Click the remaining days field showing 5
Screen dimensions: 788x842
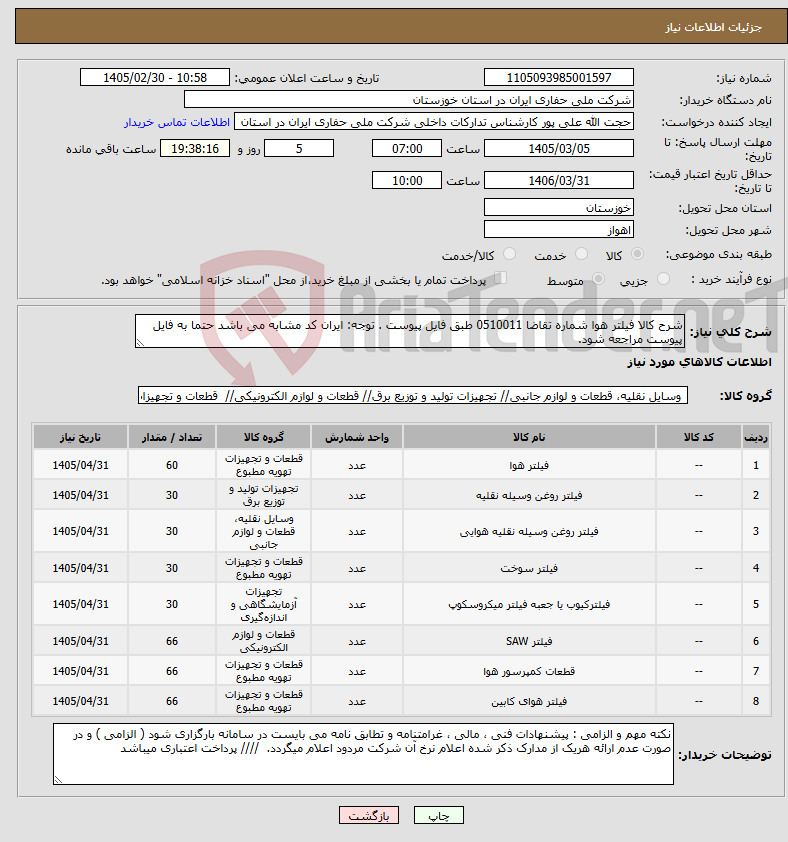pos(299,148)
